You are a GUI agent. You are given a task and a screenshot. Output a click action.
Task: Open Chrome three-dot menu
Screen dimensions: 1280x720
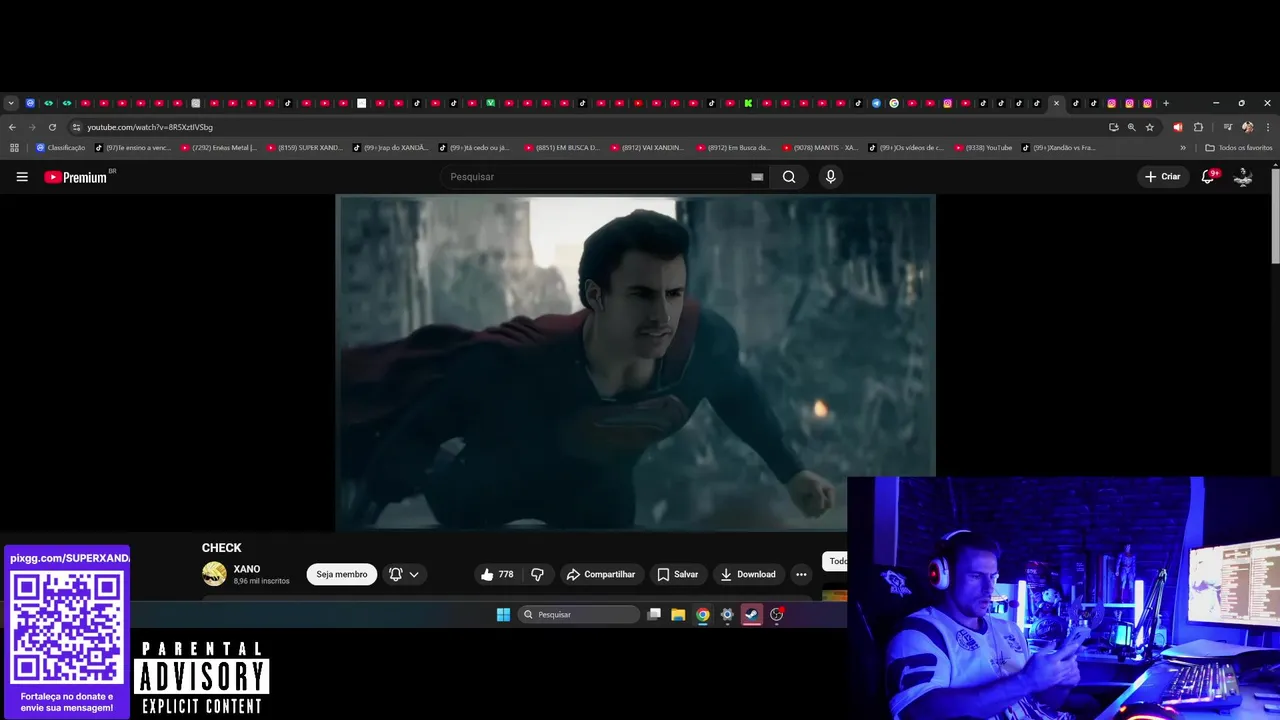click(1267, 127)
